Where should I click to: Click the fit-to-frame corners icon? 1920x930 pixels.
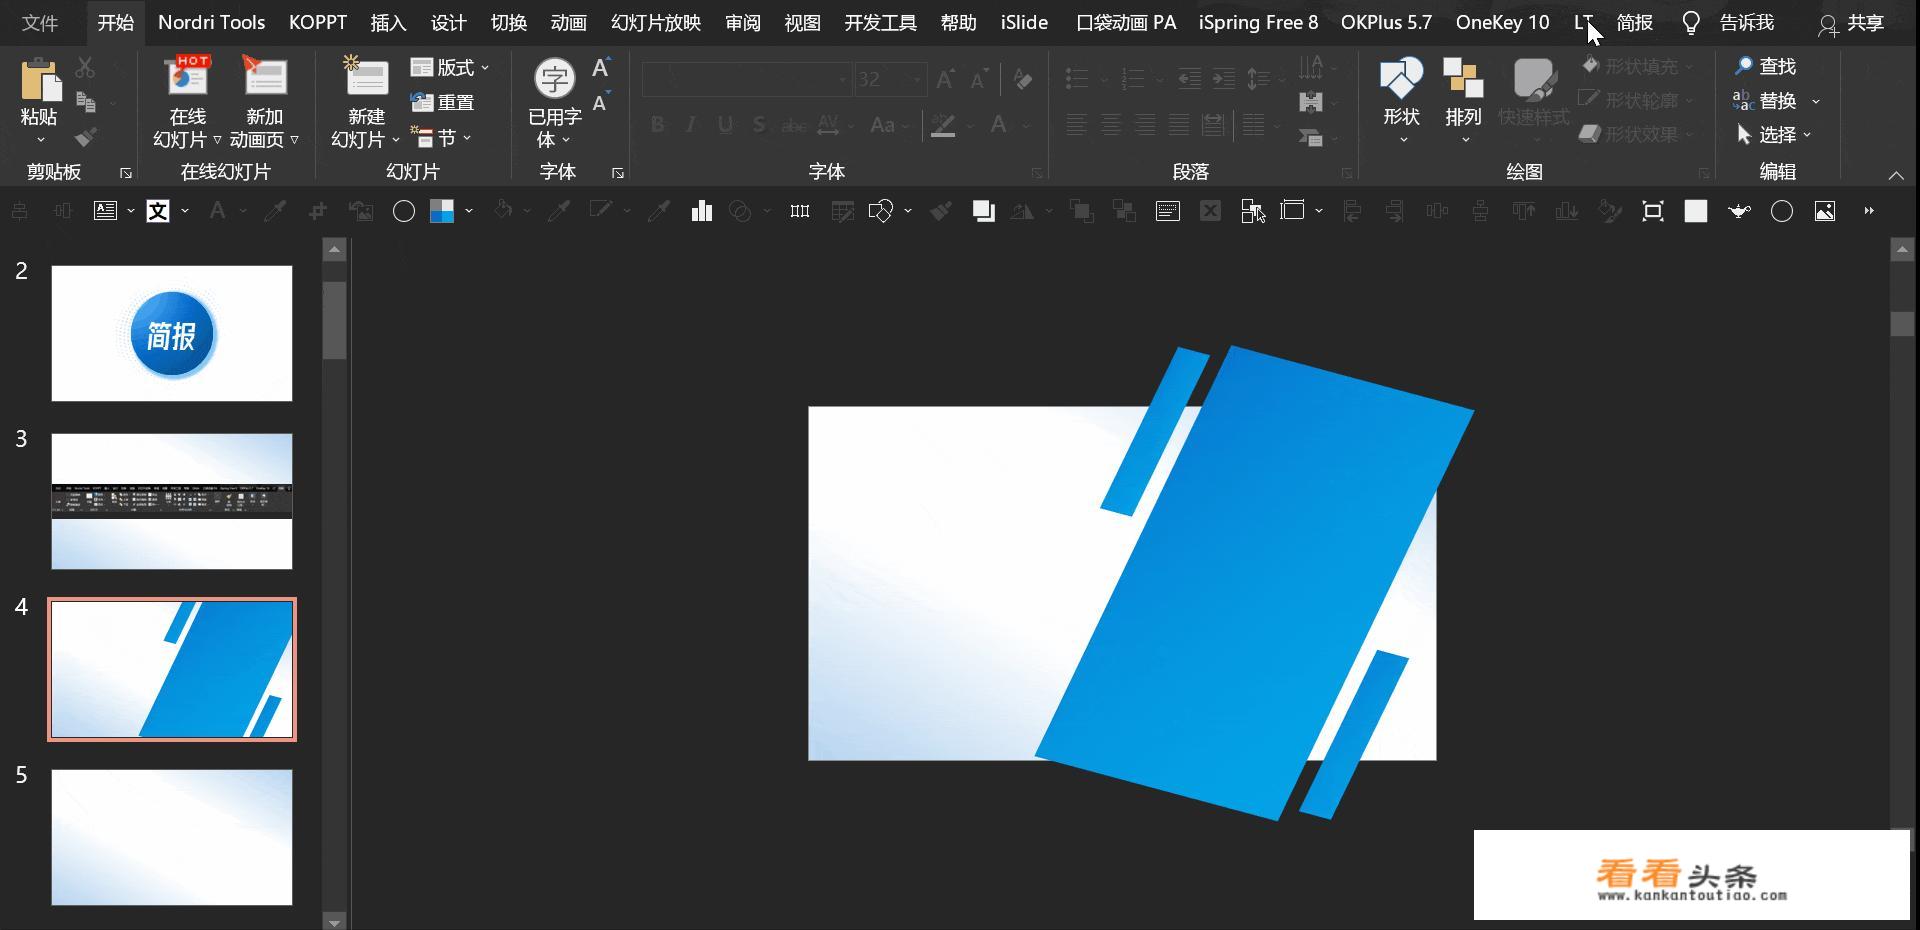click(1653, 211)
